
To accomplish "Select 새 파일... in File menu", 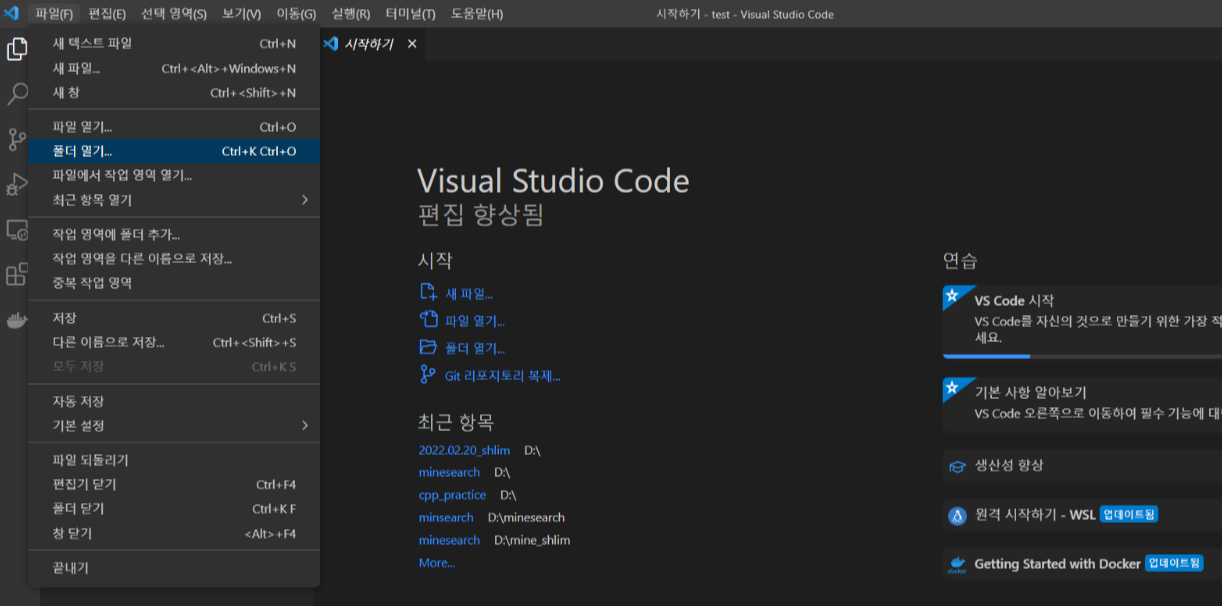I will click(x=174, y=68).
